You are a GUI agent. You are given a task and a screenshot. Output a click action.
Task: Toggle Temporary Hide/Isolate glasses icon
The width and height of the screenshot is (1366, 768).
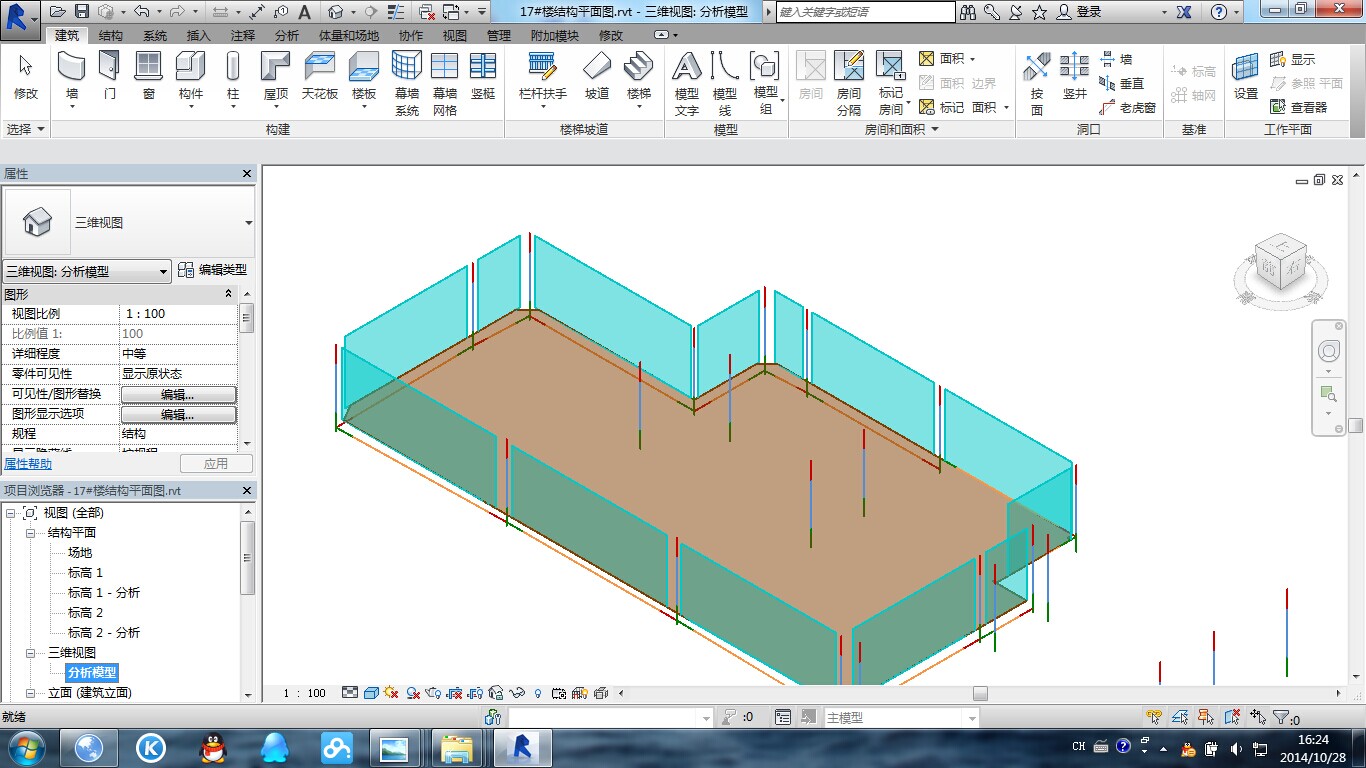[x=518, y=691]
